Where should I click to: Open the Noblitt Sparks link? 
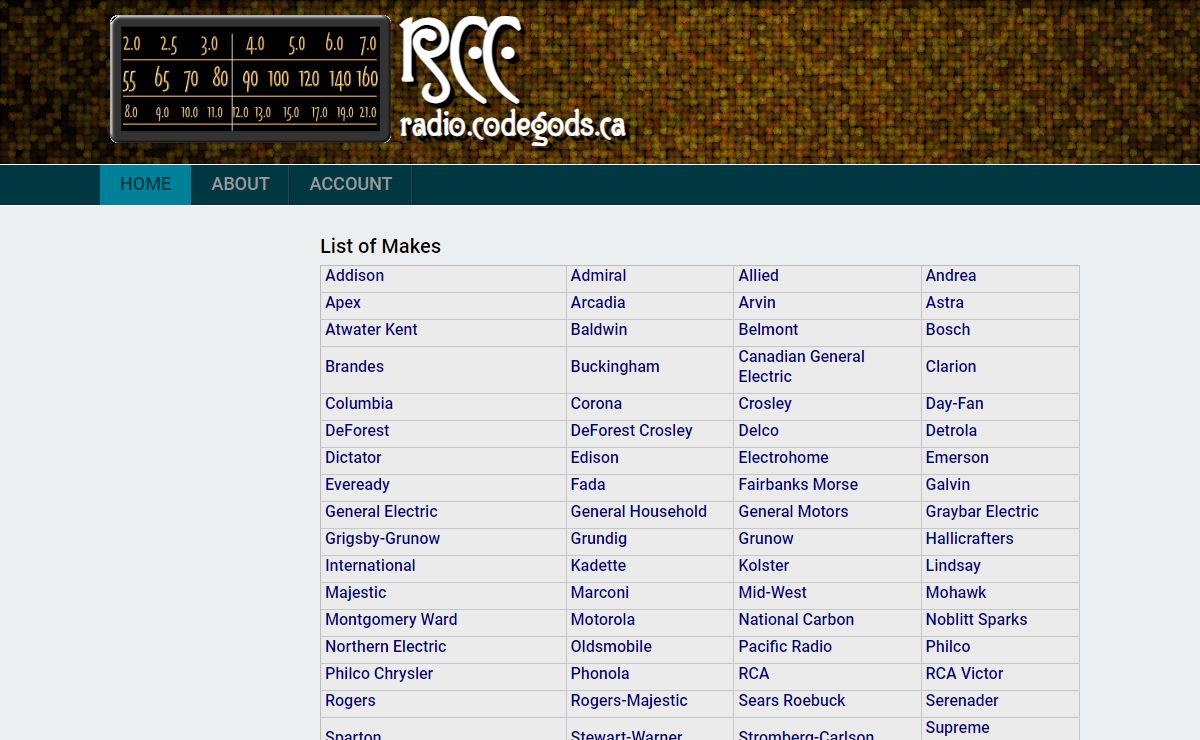coord(977,620)
